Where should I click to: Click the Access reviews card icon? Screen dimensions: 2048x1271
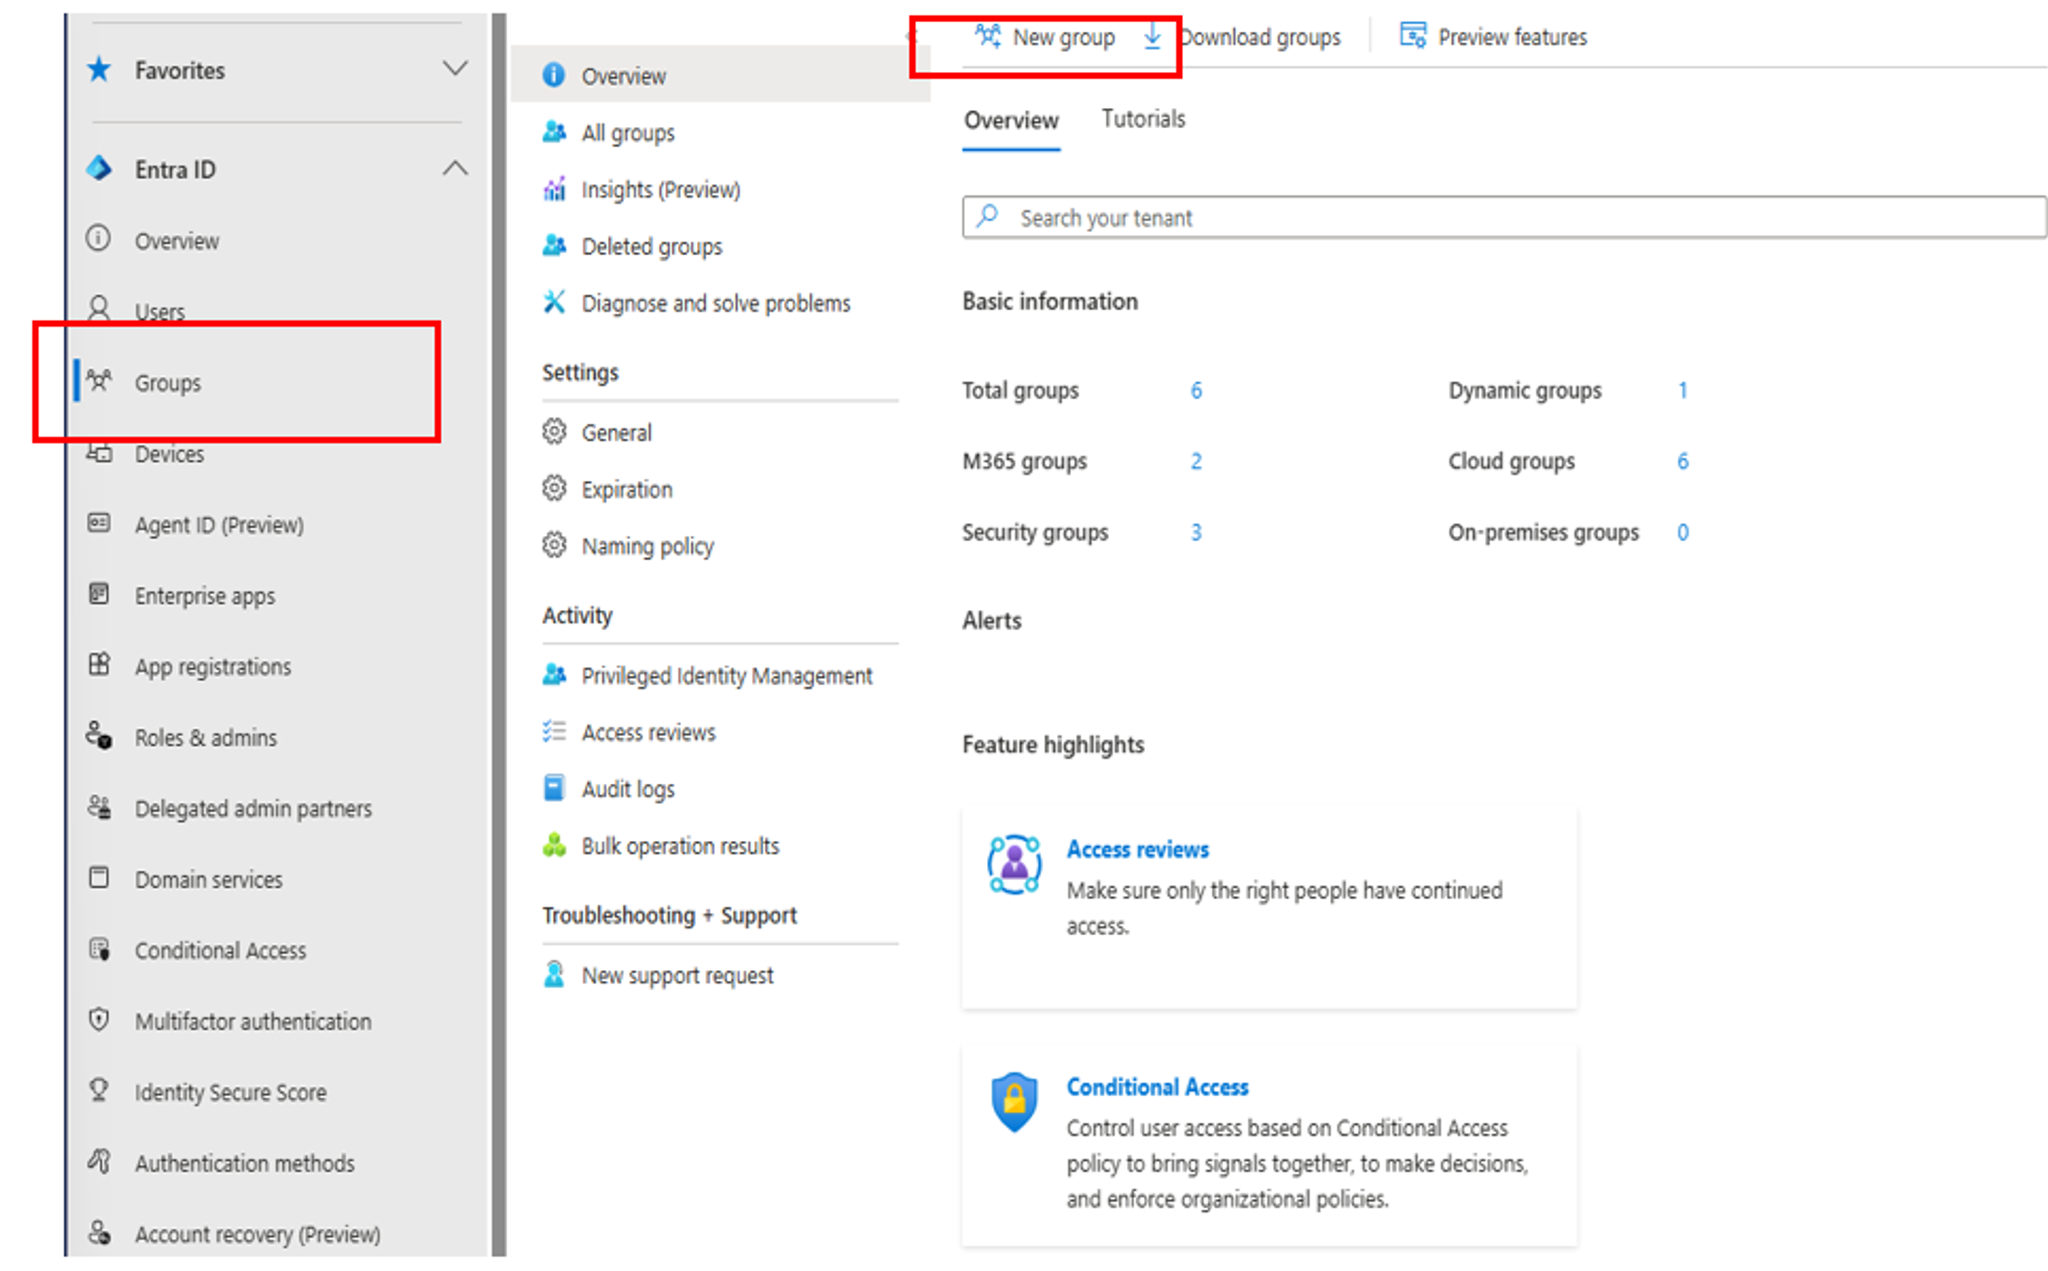tap(1014, 864)
